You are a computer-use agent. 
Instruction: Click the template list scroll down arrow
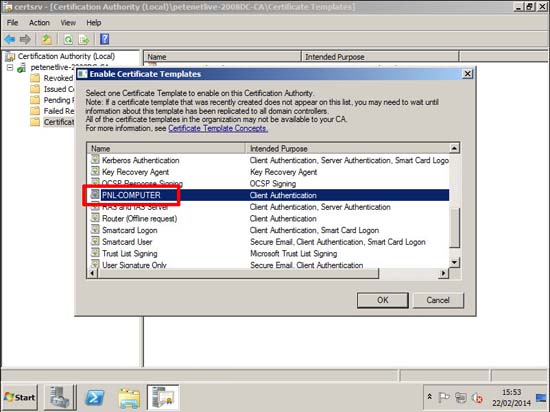coord(454,262)
